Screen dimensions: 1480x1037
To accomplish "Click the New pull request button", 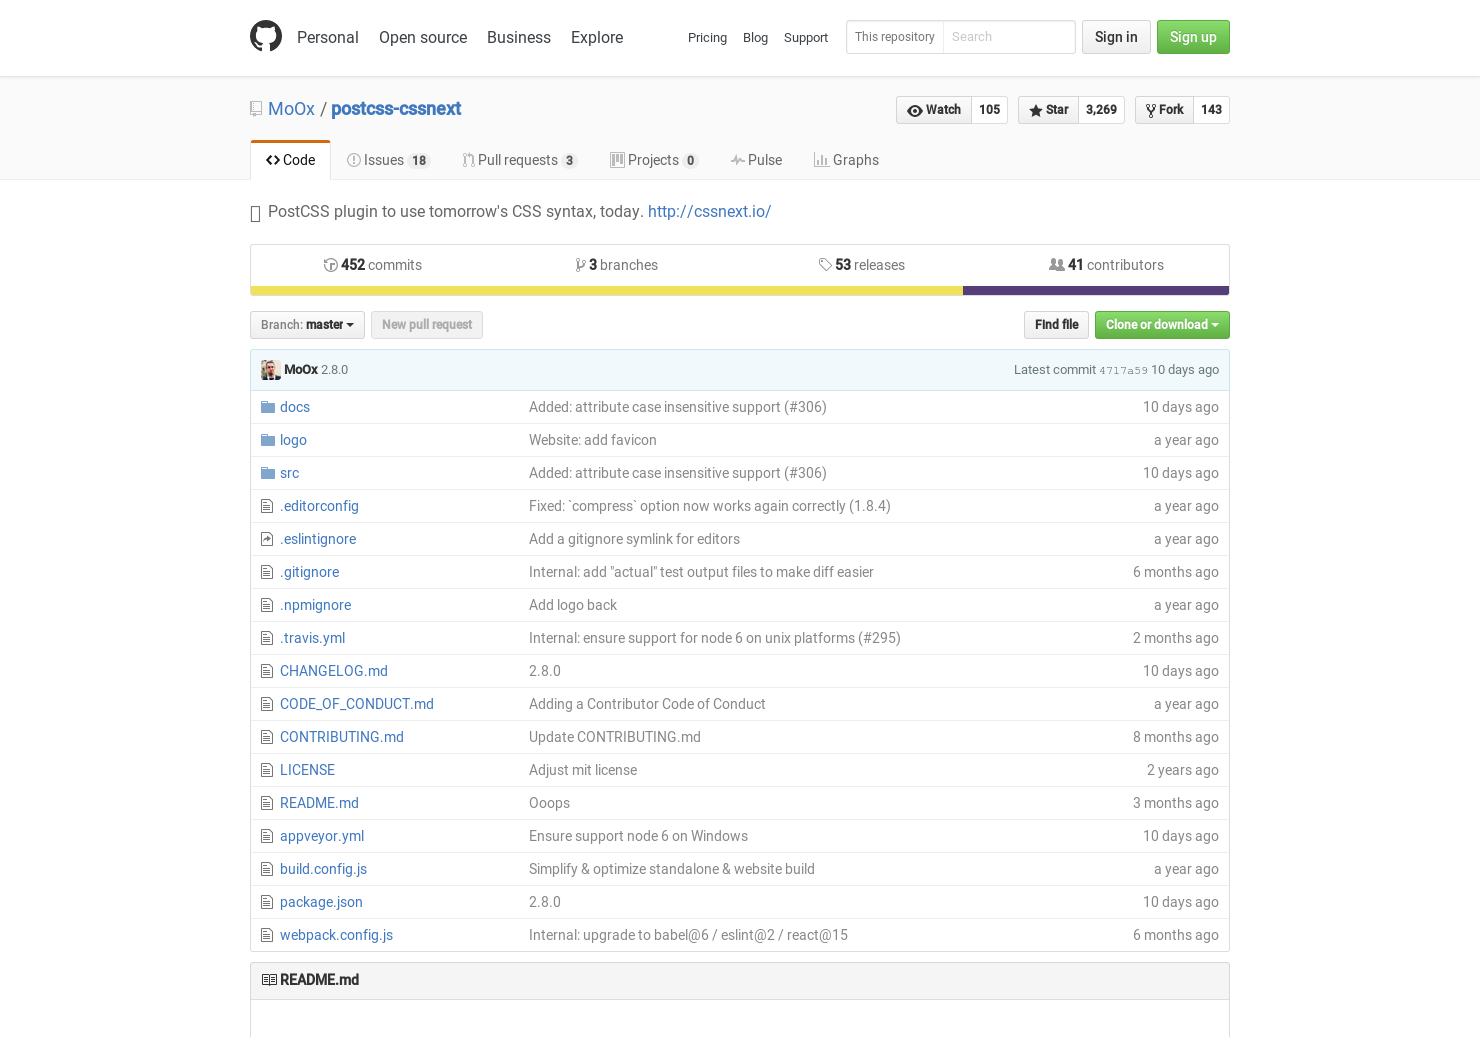I will 427,325.
